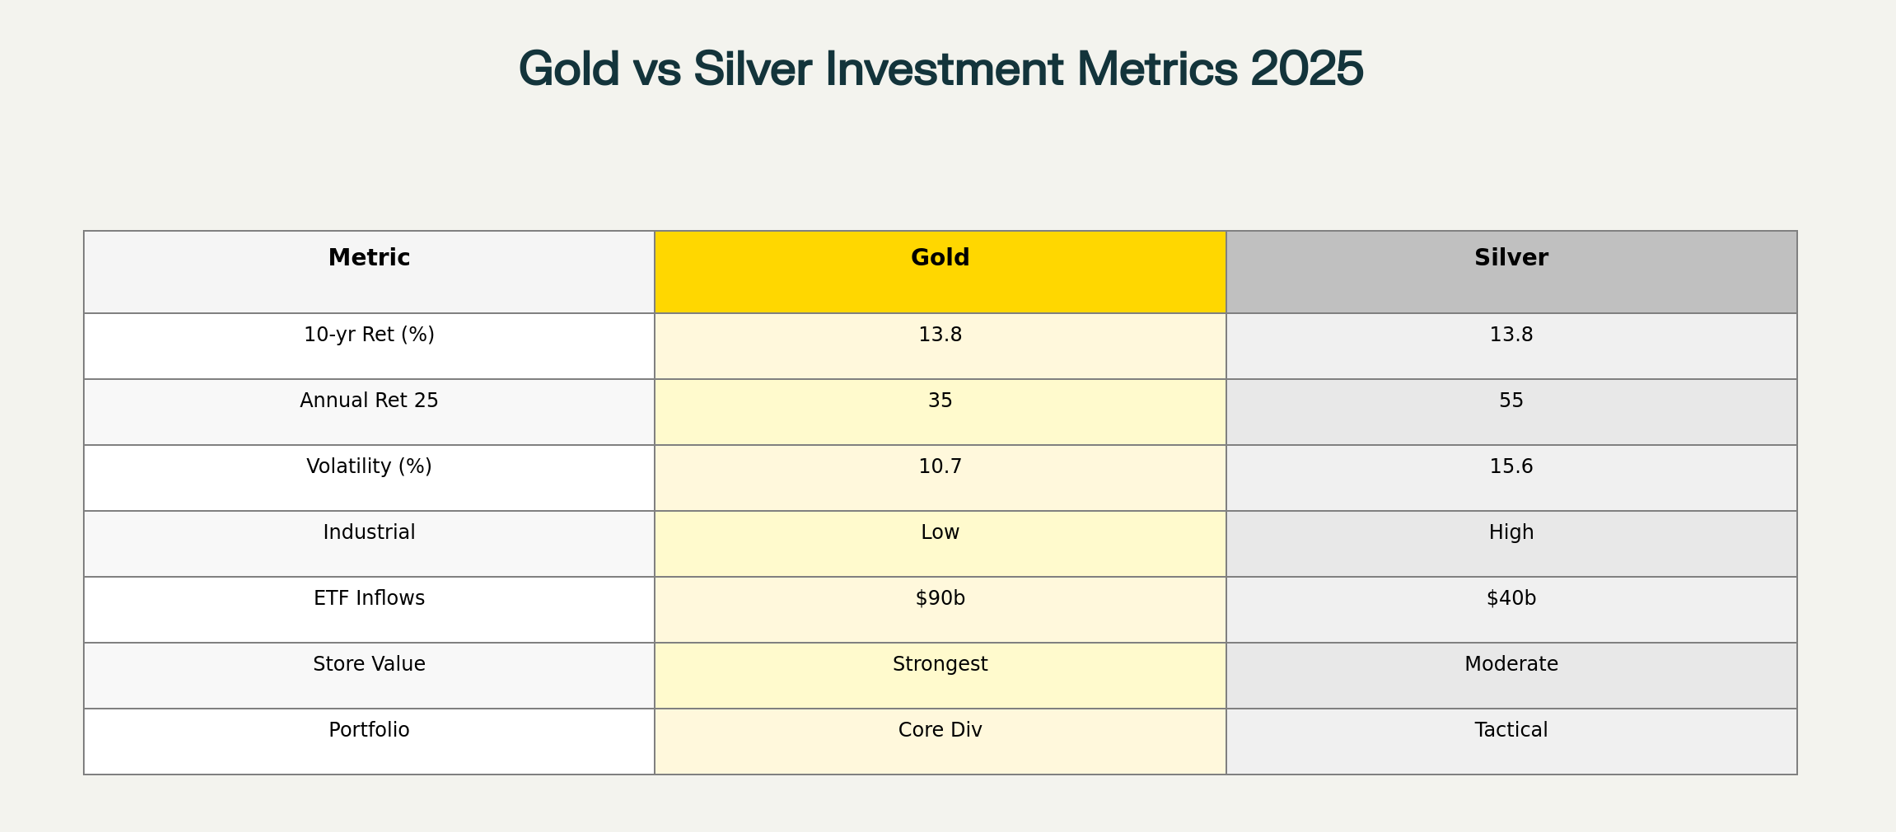This screenshot has width=1896, height=832.
Task: Select the Industrial row label
Action: (x=369, y=533)
